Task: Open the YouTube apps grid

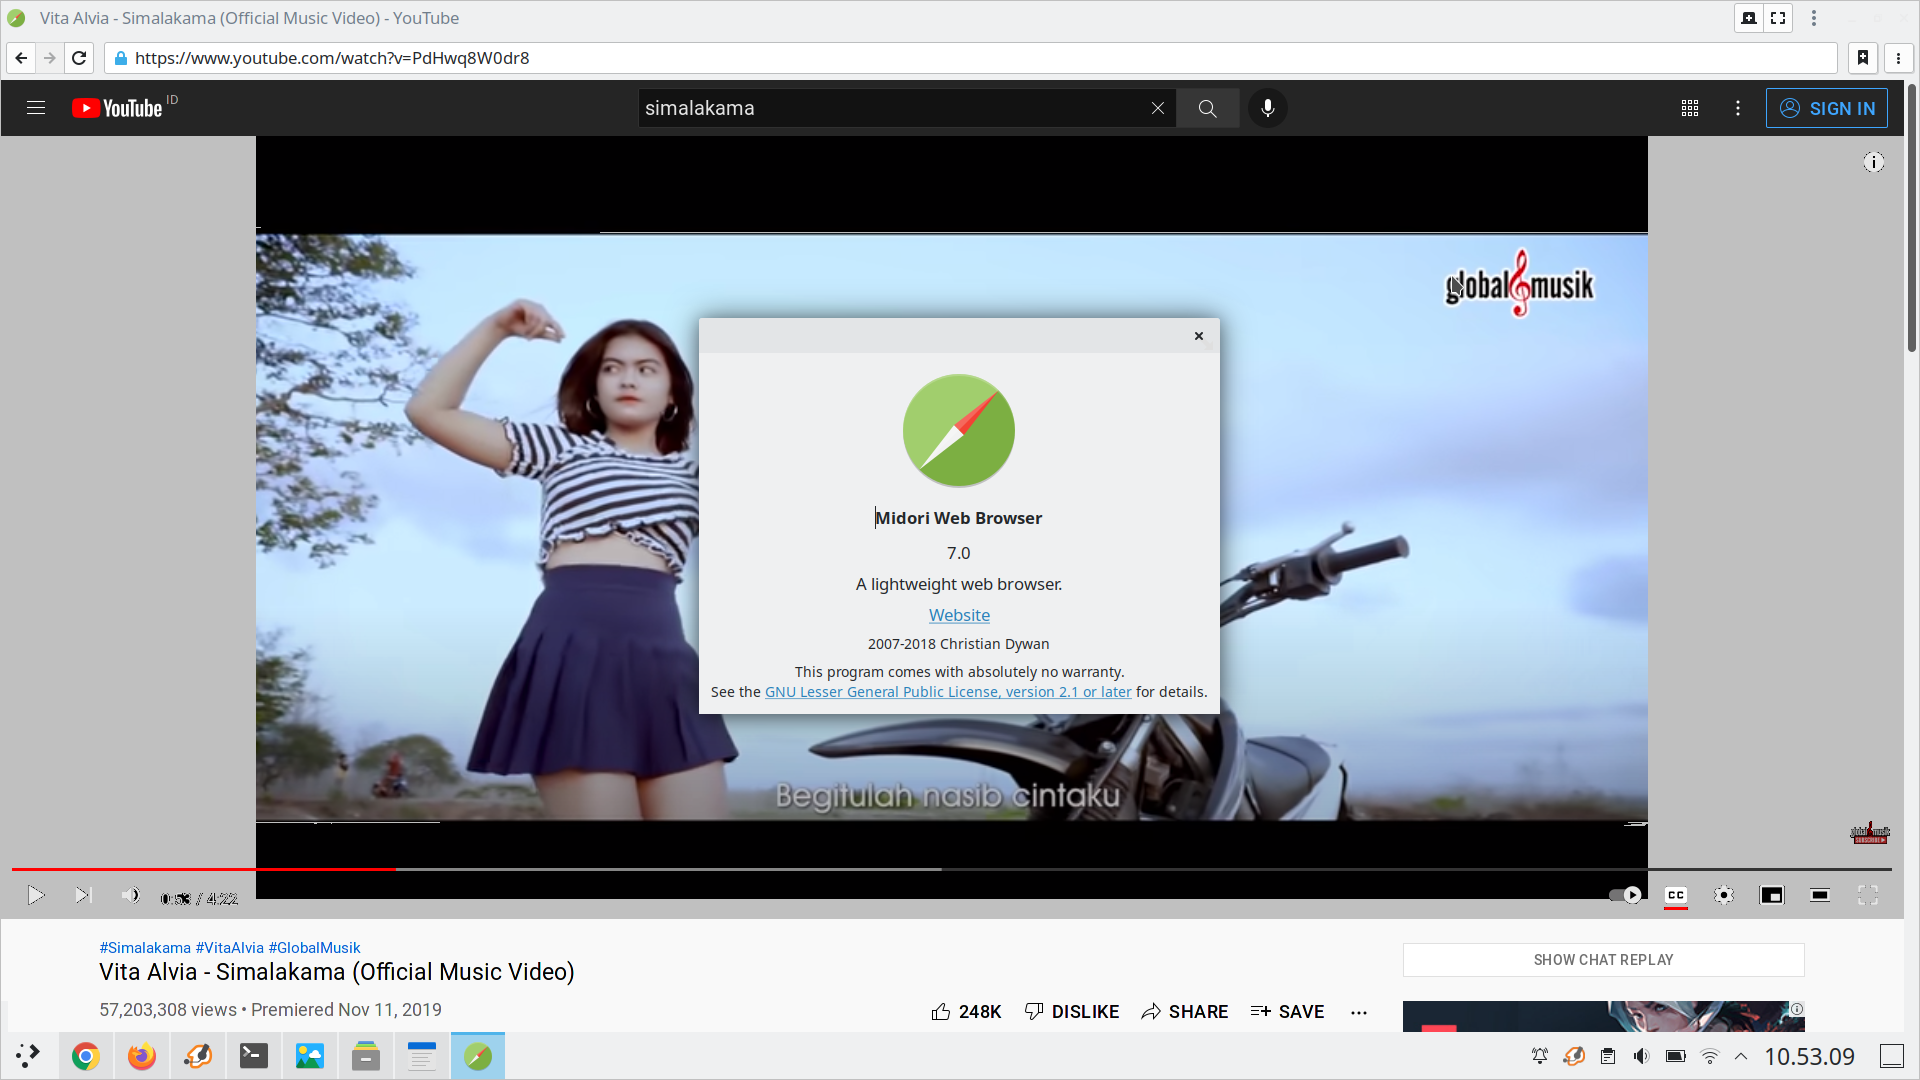Action: click(x=1690, y=108)
